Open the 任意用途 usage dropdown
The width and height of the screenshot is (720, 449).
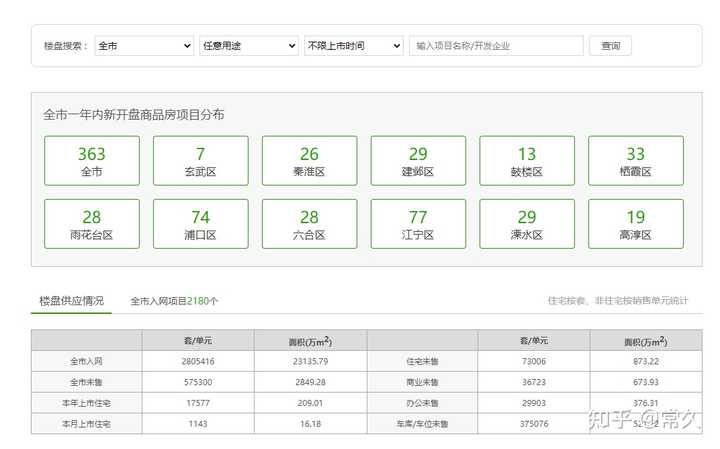(249, 46)
